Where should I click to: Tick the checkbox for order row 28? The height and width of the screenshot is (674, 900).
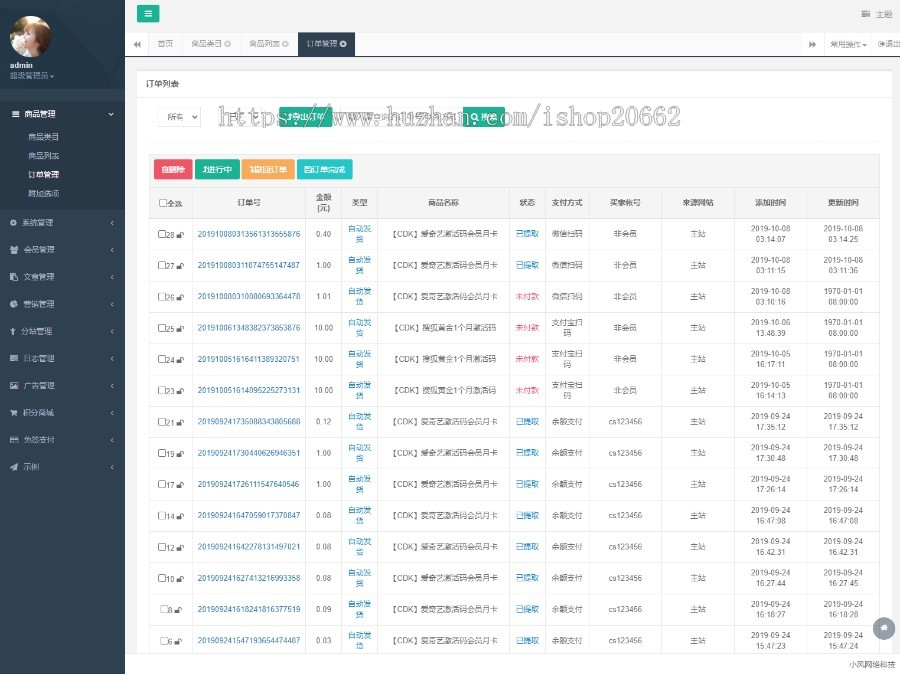[x=161, y=234]
